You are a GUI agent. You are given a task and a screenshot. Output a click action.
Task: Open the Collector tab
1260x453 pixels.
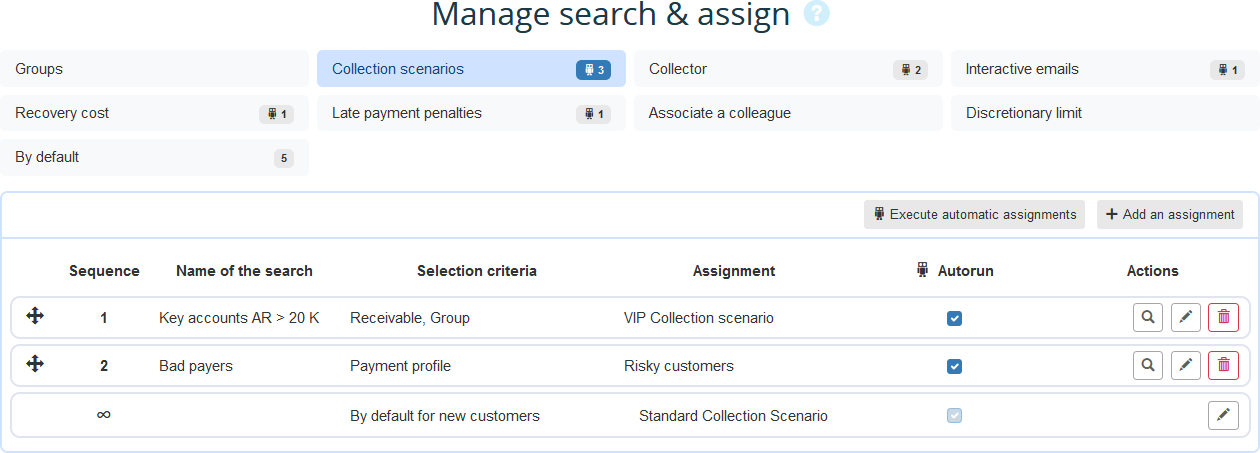coord(787,69)
